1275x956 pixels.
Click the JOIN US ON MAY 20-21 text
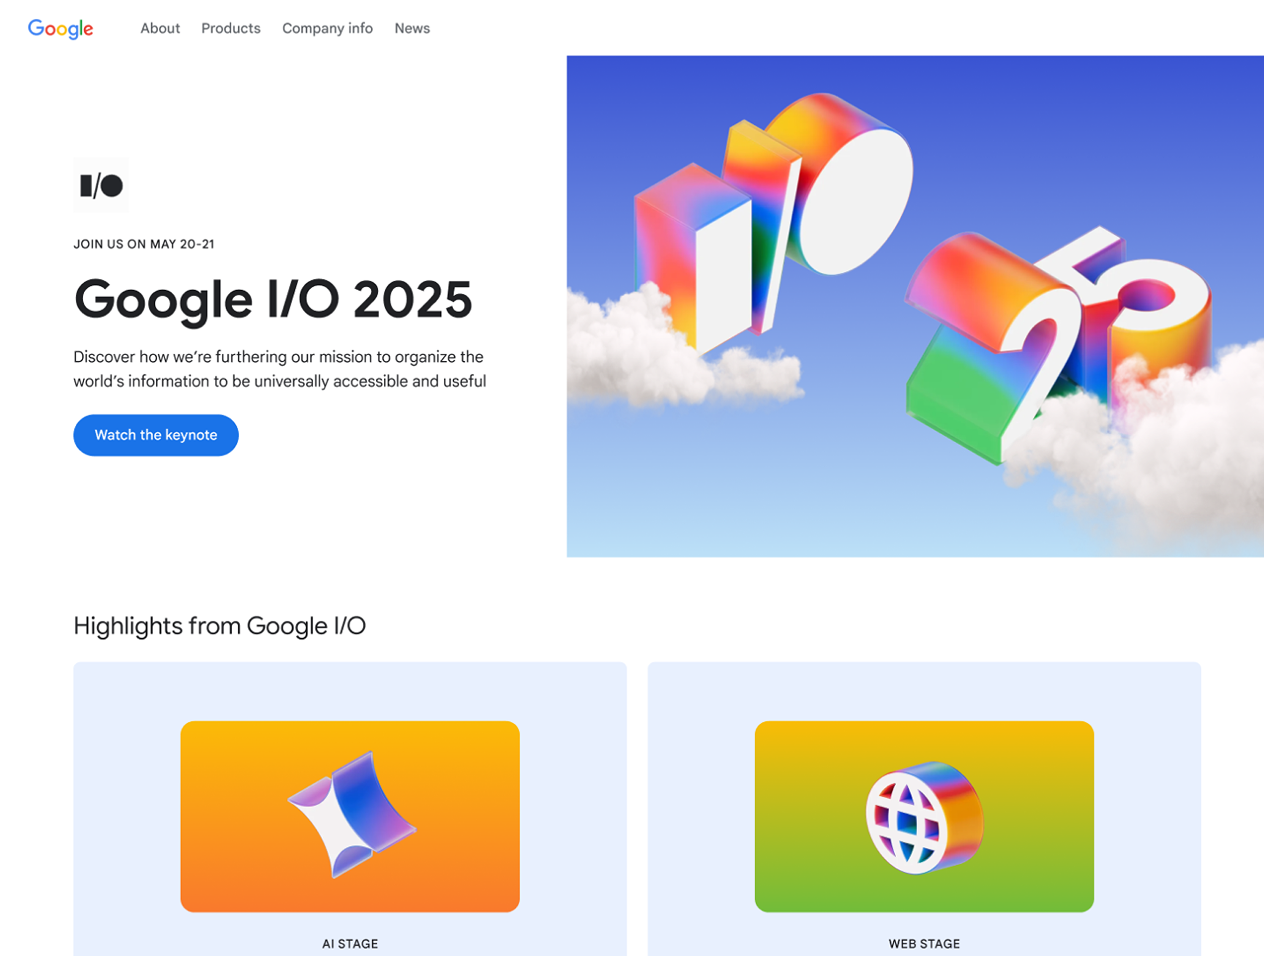[x=144, y=244]
